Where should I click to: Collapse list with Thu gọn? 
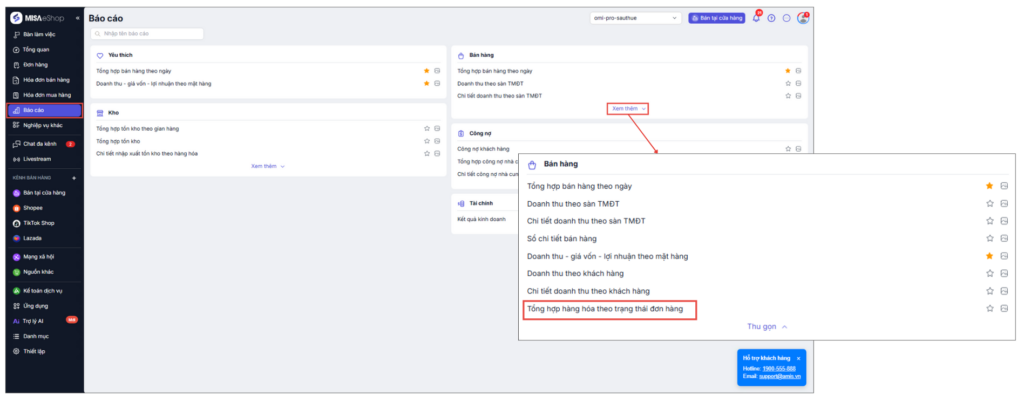[x=767, y=327]
